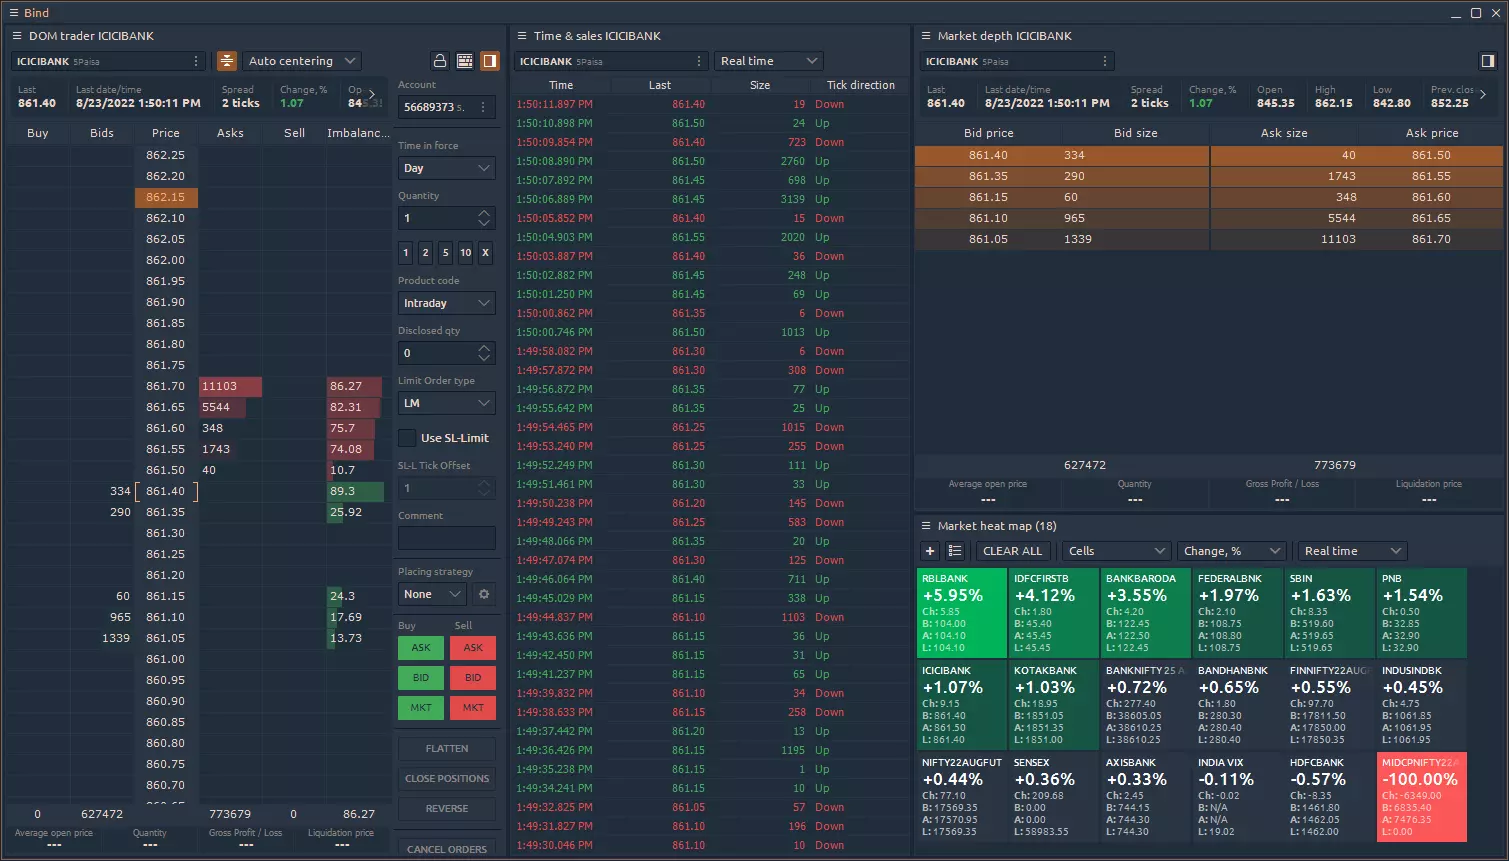The image size is (1509, 861).
Task: Click the Tick direction column header
Action: 860,85
